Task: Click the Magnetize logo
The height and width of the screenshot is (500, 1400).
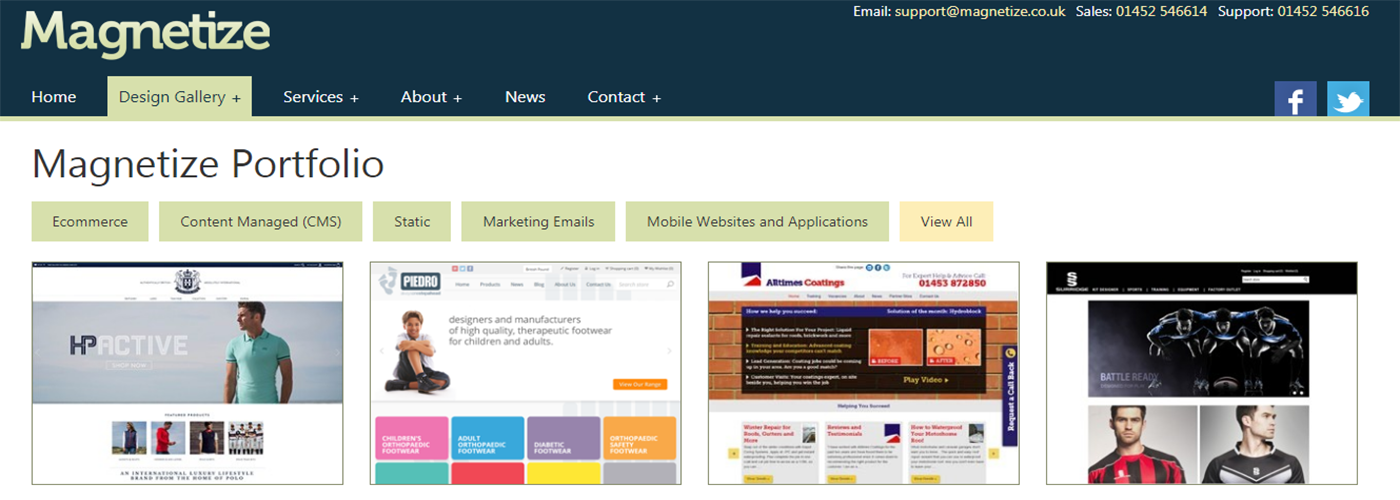Action: click(146, 34)
